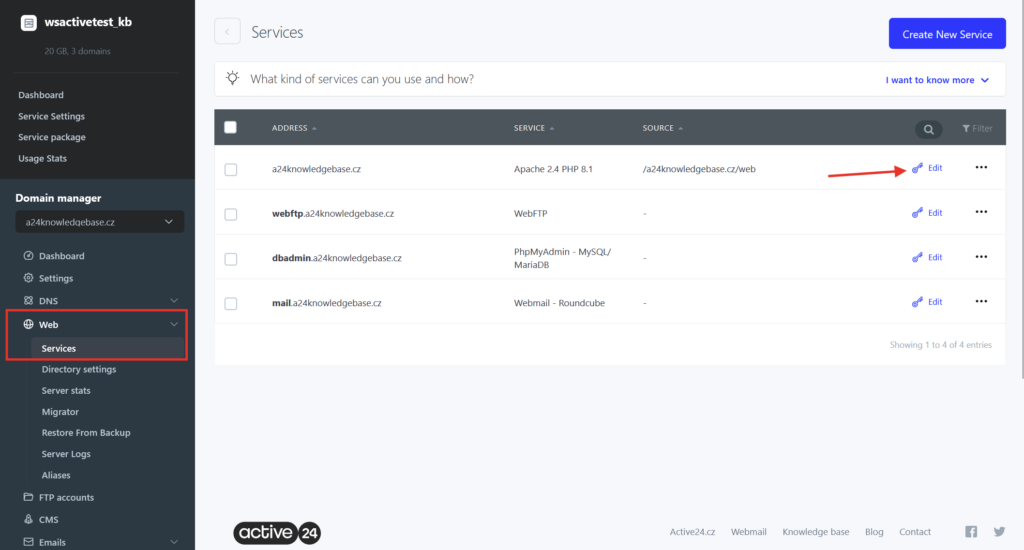Collapse the Web section chevron
The width and height of the screenshot is (1024, 550).
pos(174,324)
